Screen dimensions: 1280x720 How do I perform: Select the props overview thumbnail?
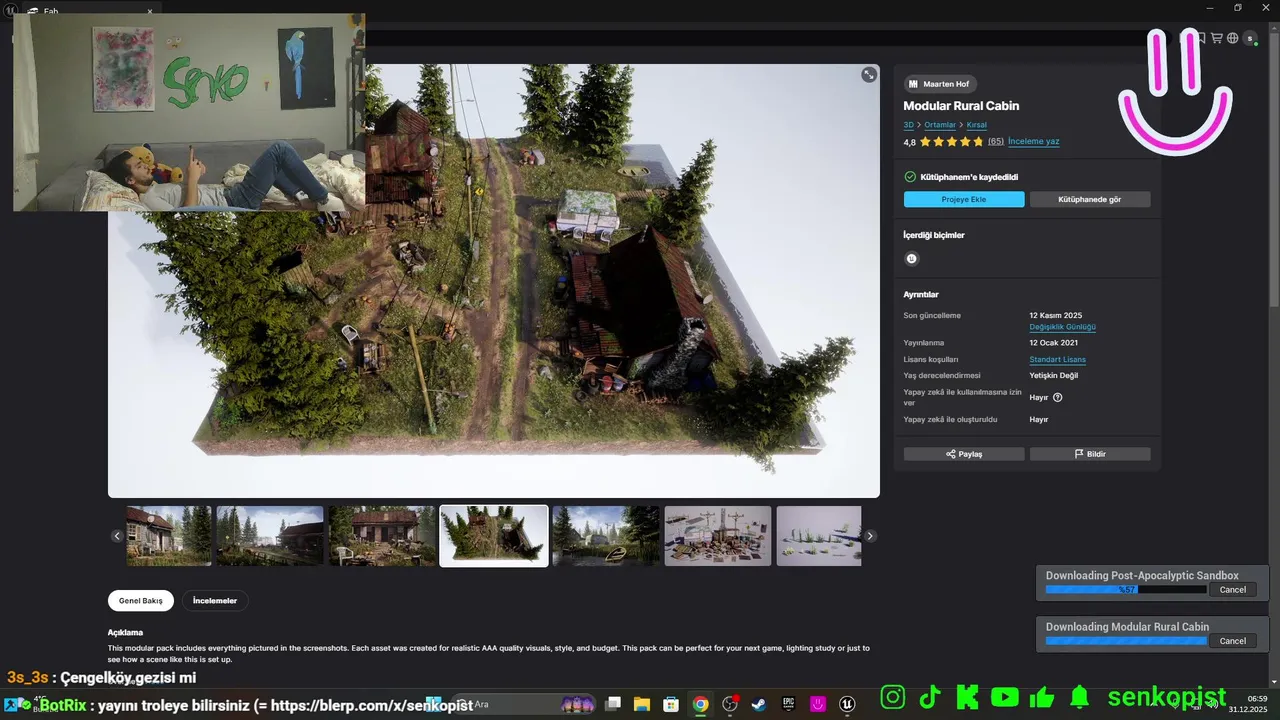pyautogui.click(x=718, y=536)
